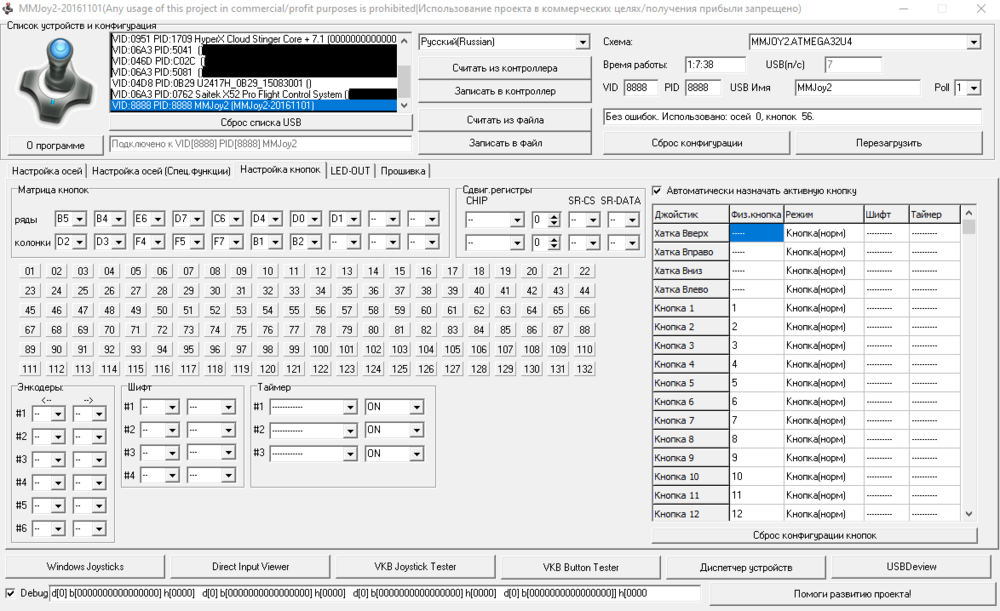Click the MMJoy2 title bar app icon
Screen dimensions: 1000x611
tap(9, 8)
